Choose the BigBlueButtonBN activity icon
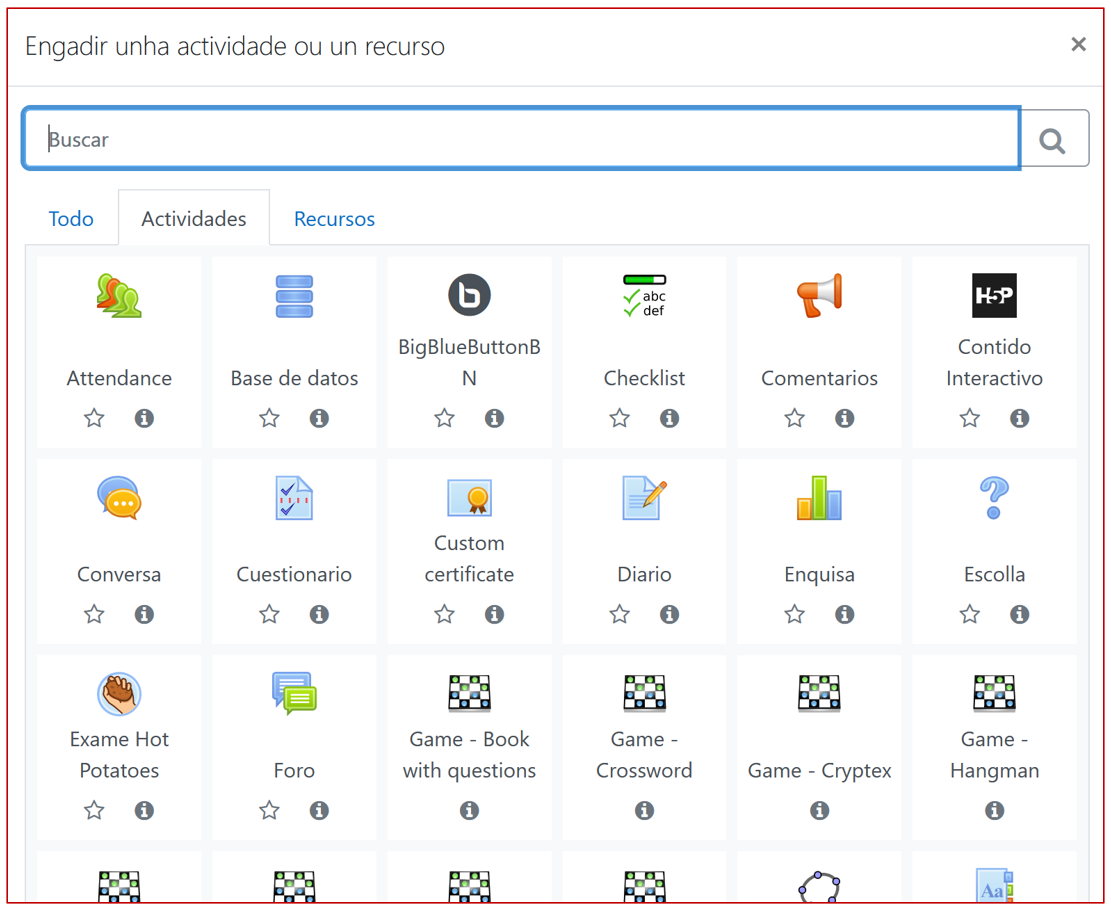Image resolution: width=1111 pixels, height=909 pixels. pyautogui.click(x=469, y=296)
